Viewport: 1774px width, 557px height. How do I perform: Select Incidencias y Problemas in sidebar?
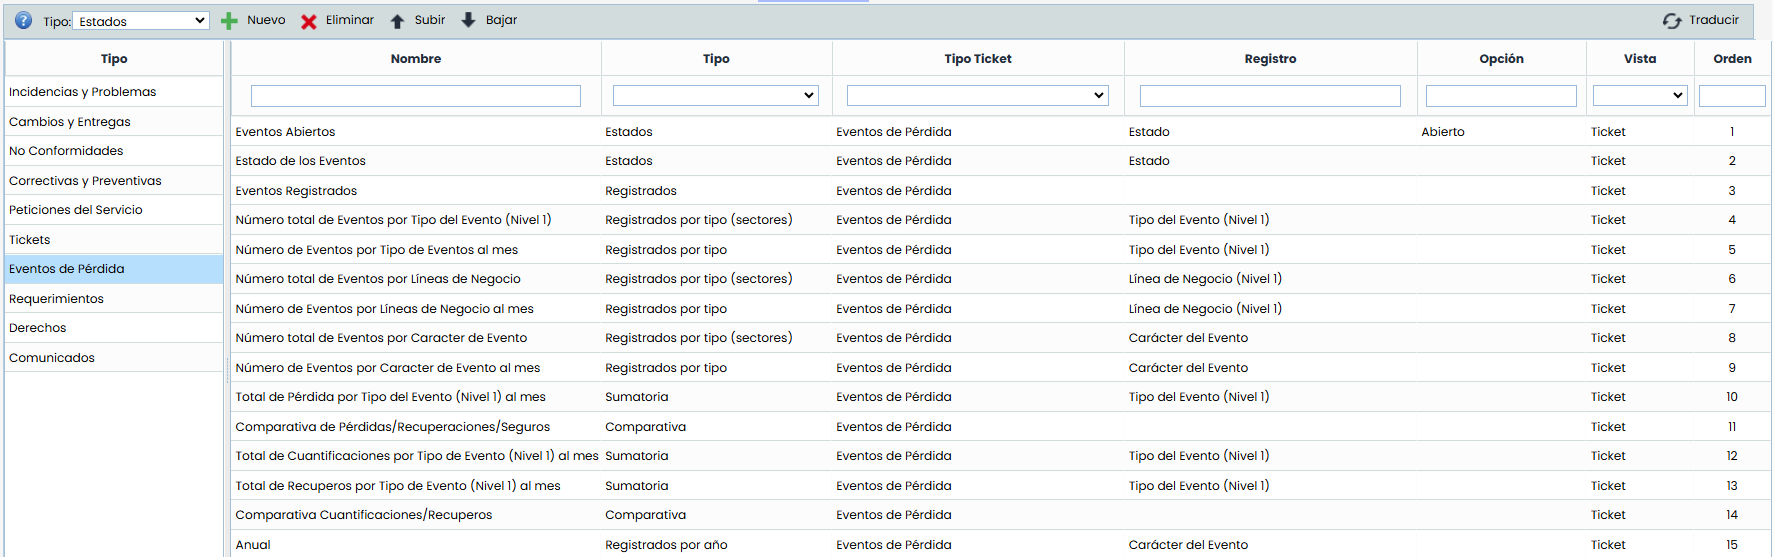point(83,92)
